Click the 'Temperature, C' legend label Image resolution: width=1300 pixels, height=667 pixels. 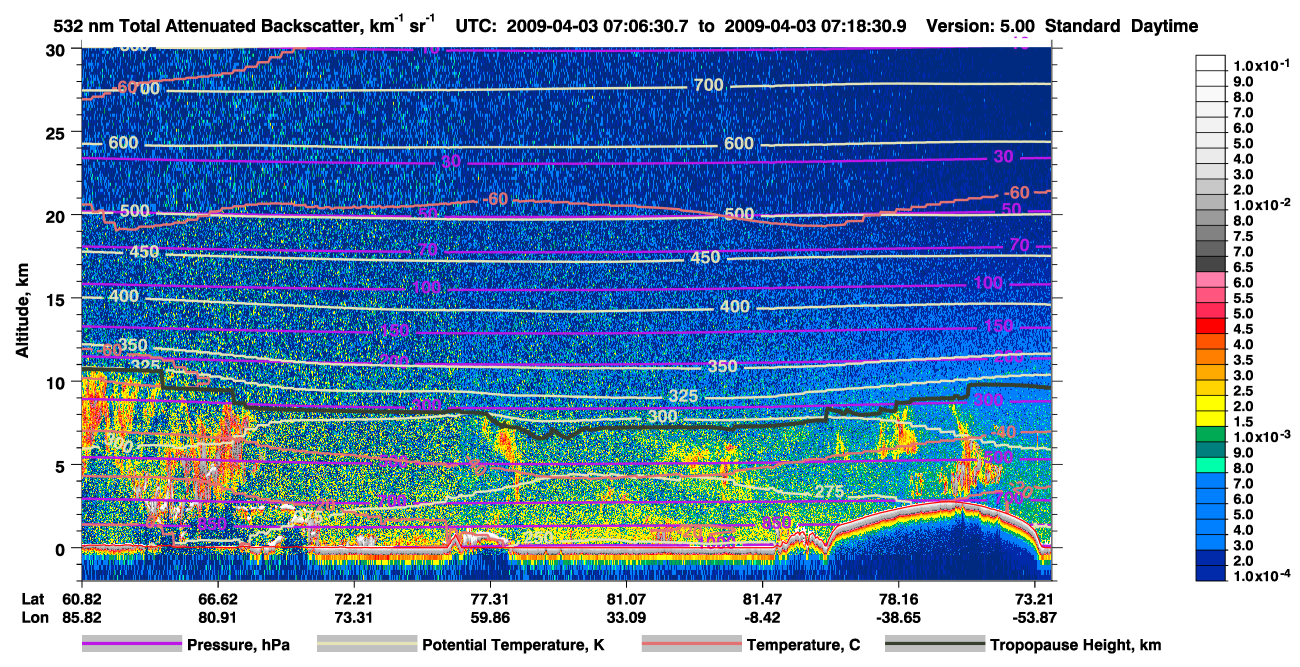pos(803,646)
